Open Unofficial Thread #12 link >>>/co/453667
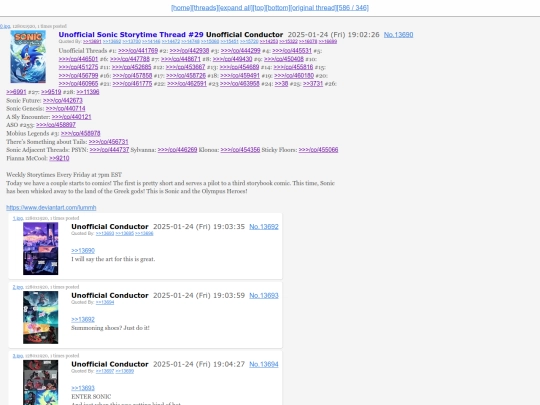The height and width of the screenshot is (405, 540). (185, 67)
